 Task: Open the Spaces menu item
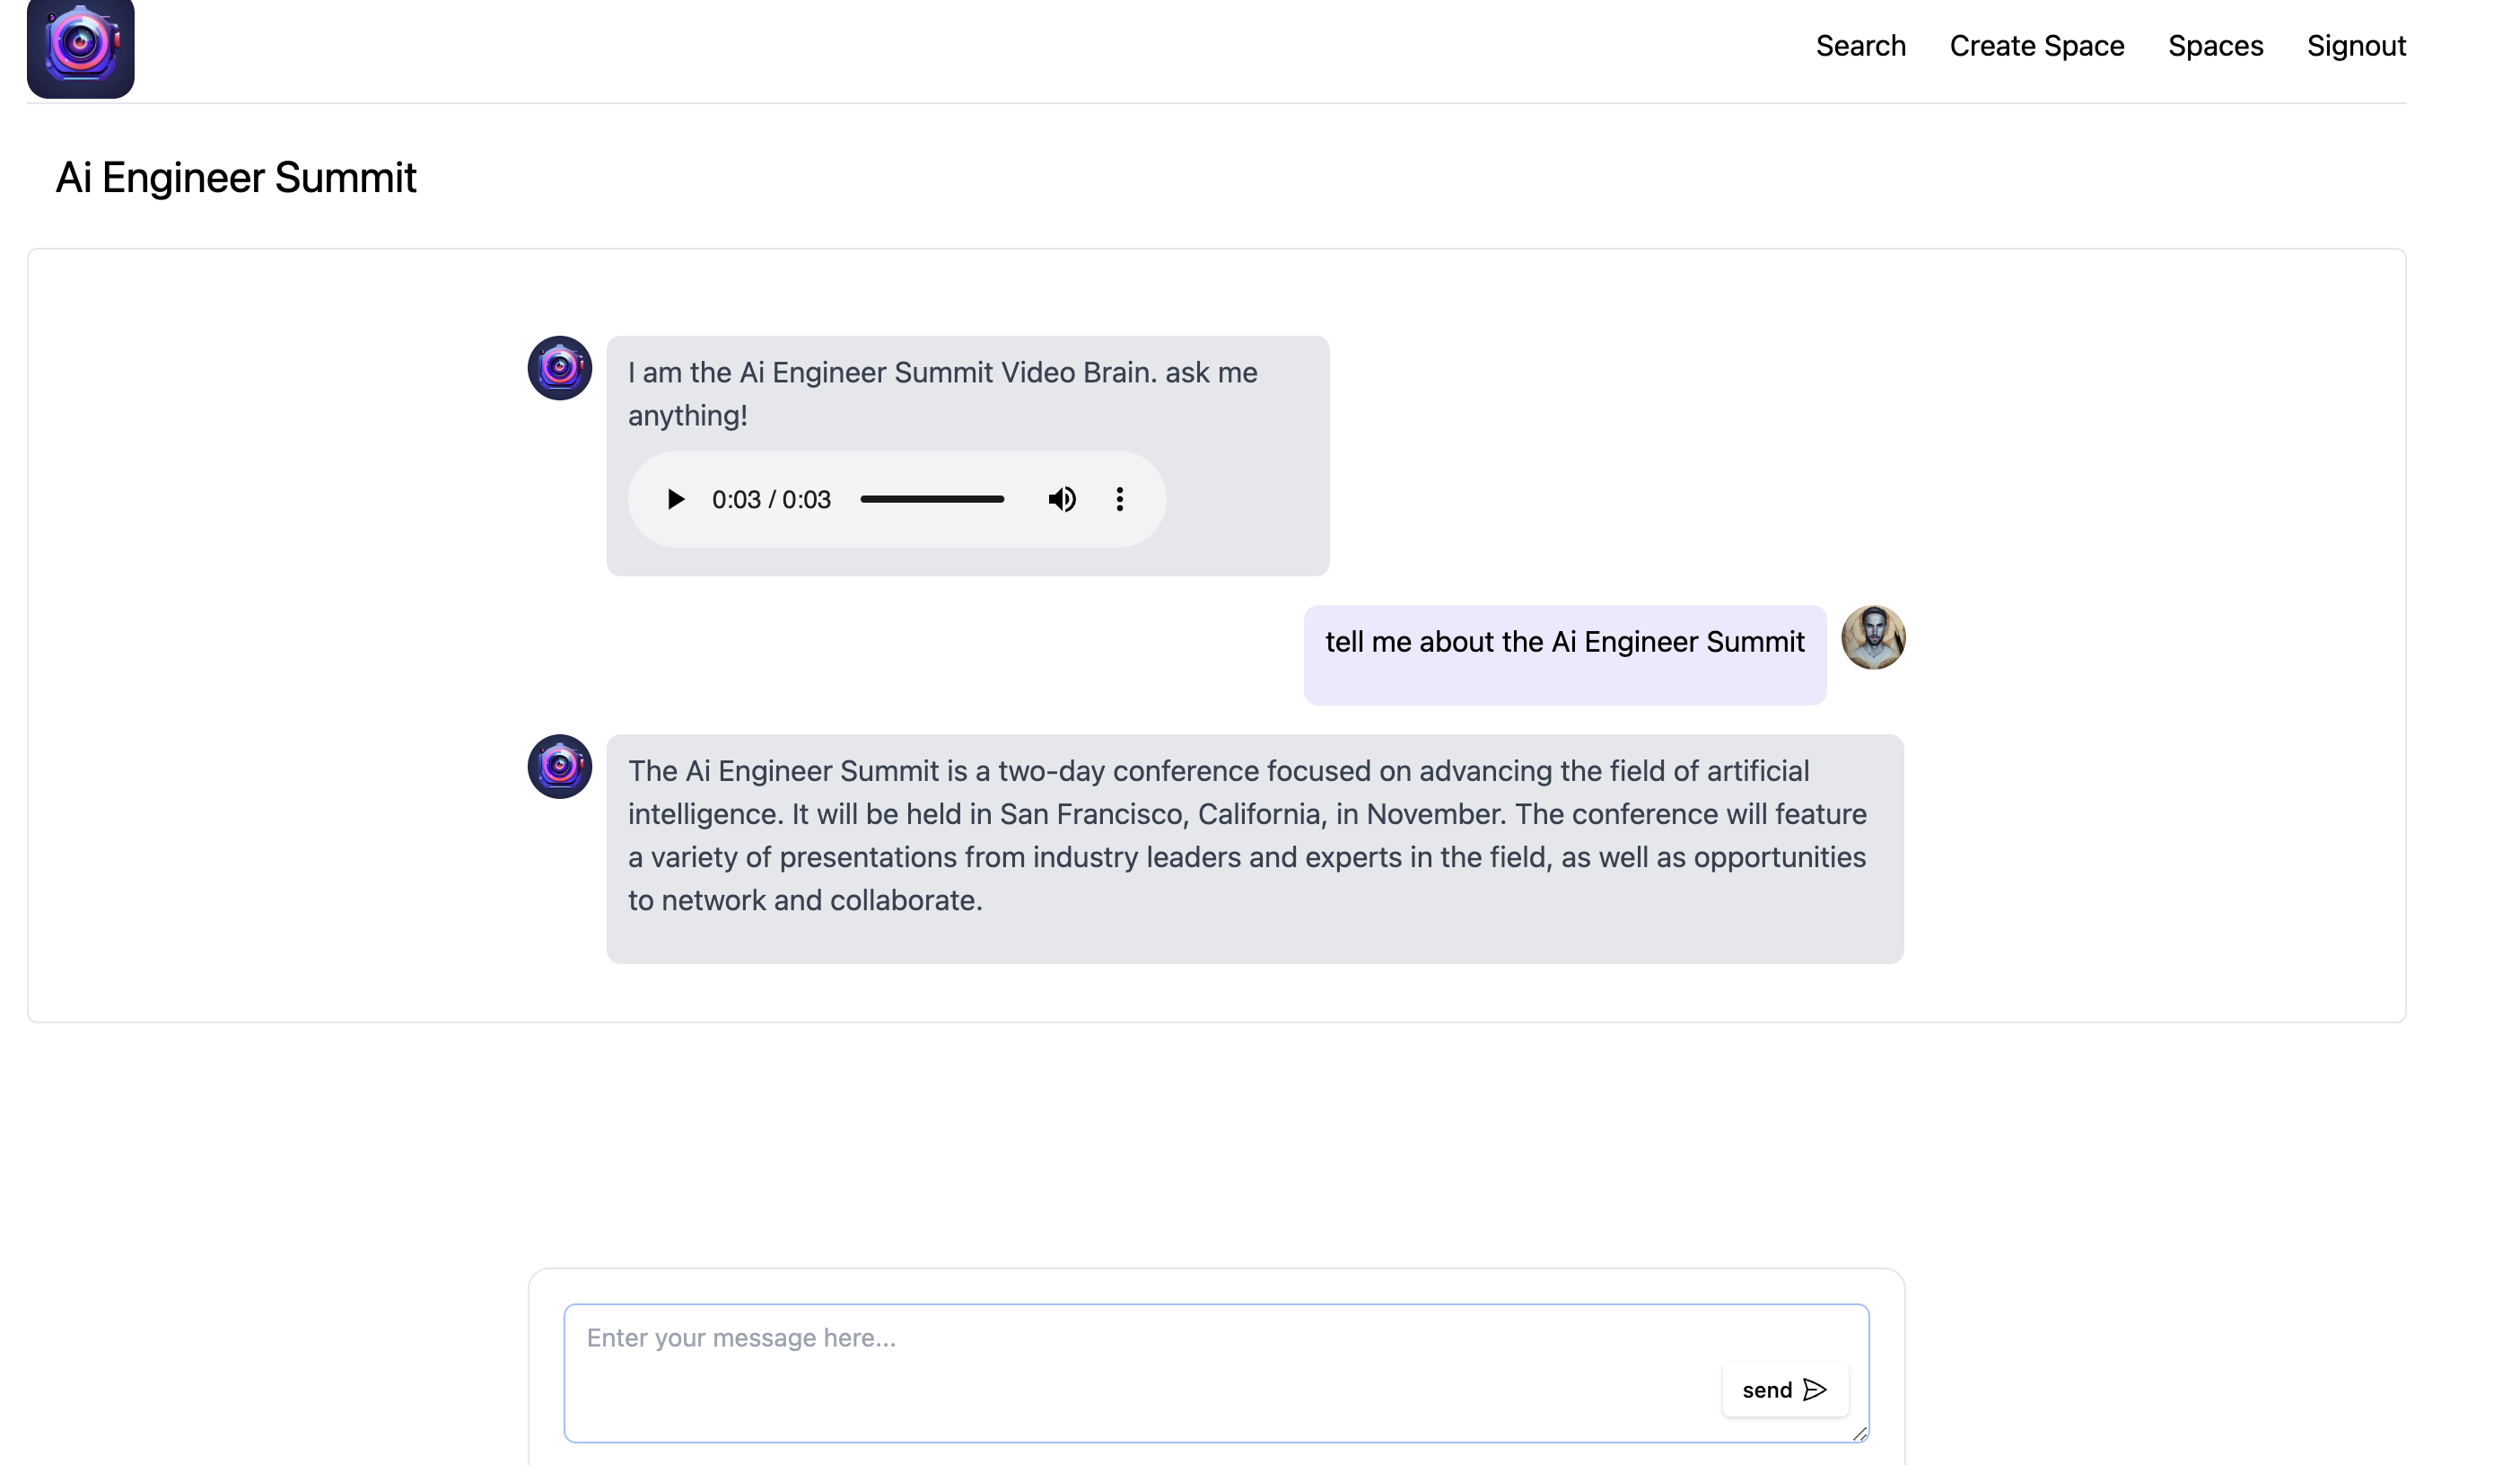pyautogui.click(x=2214, y=46)
